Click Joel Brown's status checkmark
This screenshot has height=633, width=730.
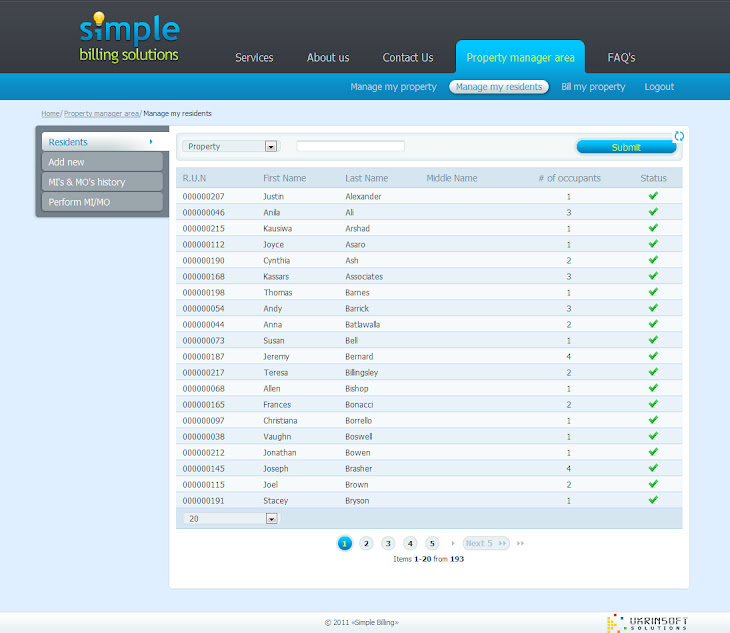tap(653, 484)
